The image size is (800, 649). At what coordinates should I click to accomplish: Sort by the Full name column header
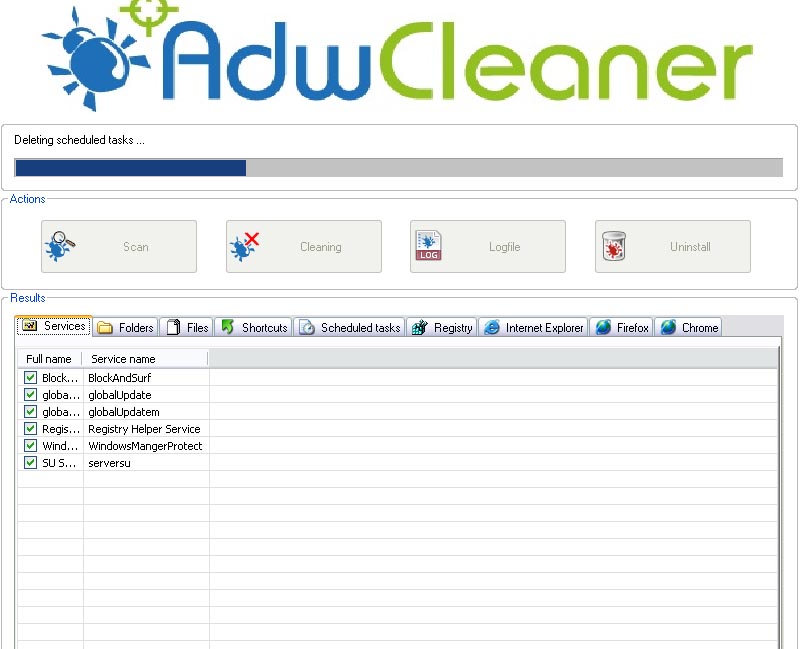point(49,359)
